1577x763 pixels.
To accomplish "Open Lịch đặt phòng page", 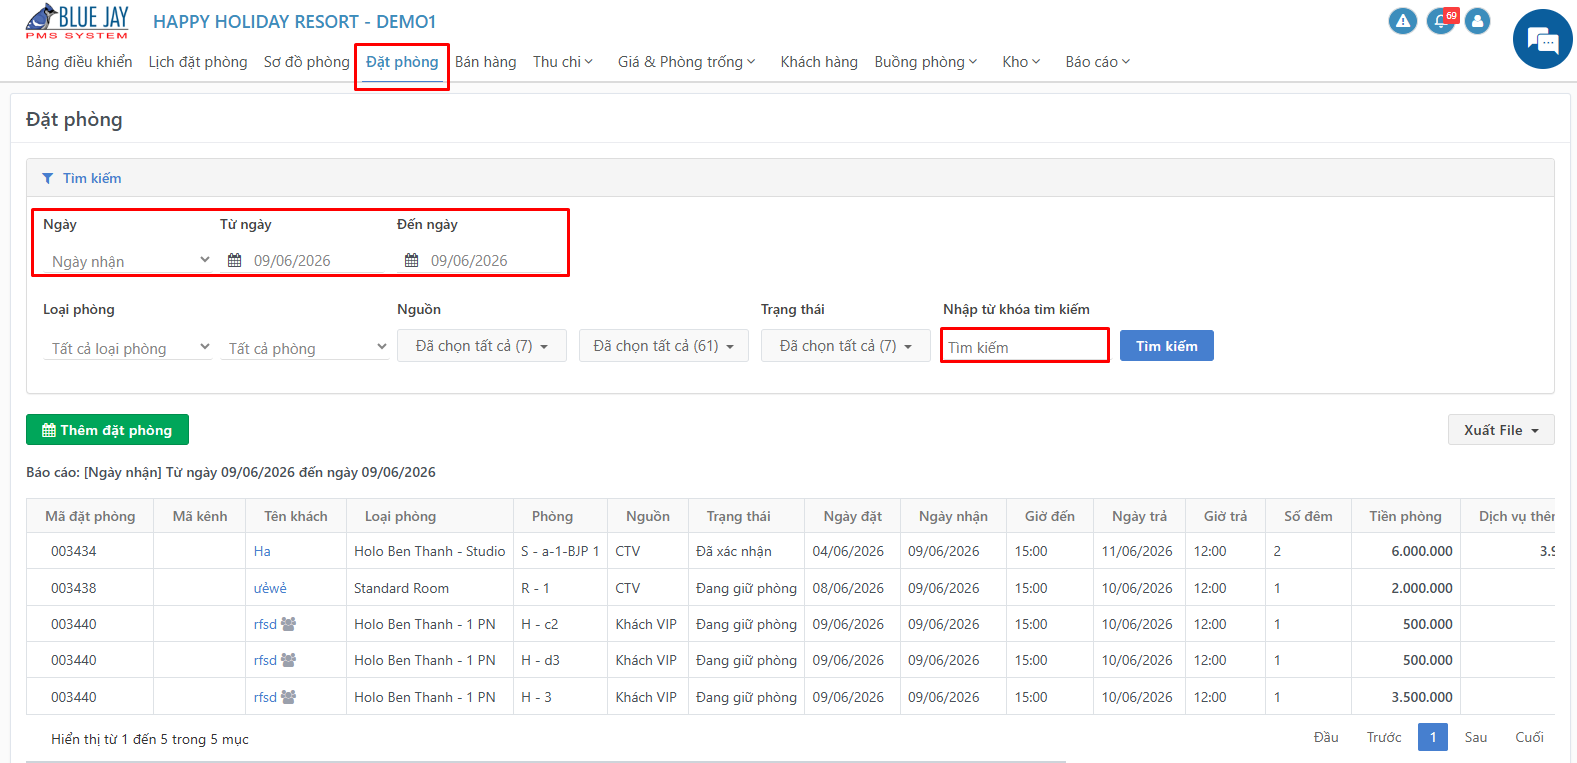I will [198, 62].
